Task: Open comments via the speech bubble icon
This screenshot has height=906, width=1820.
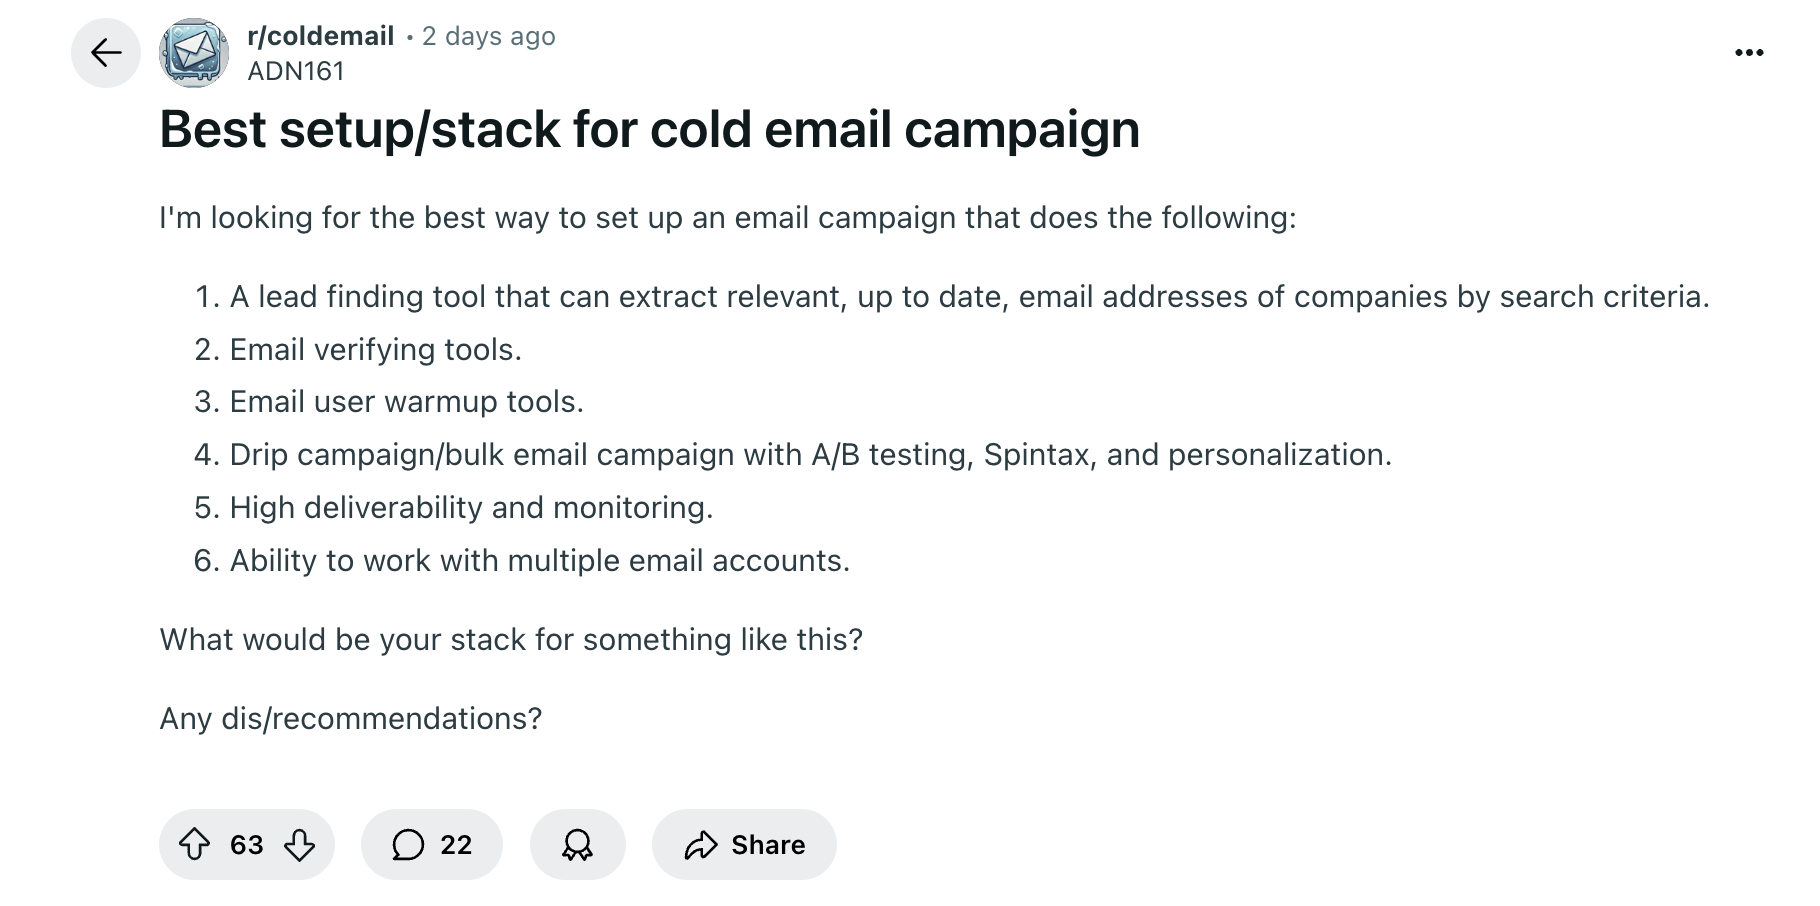Action: click(407, 845)
